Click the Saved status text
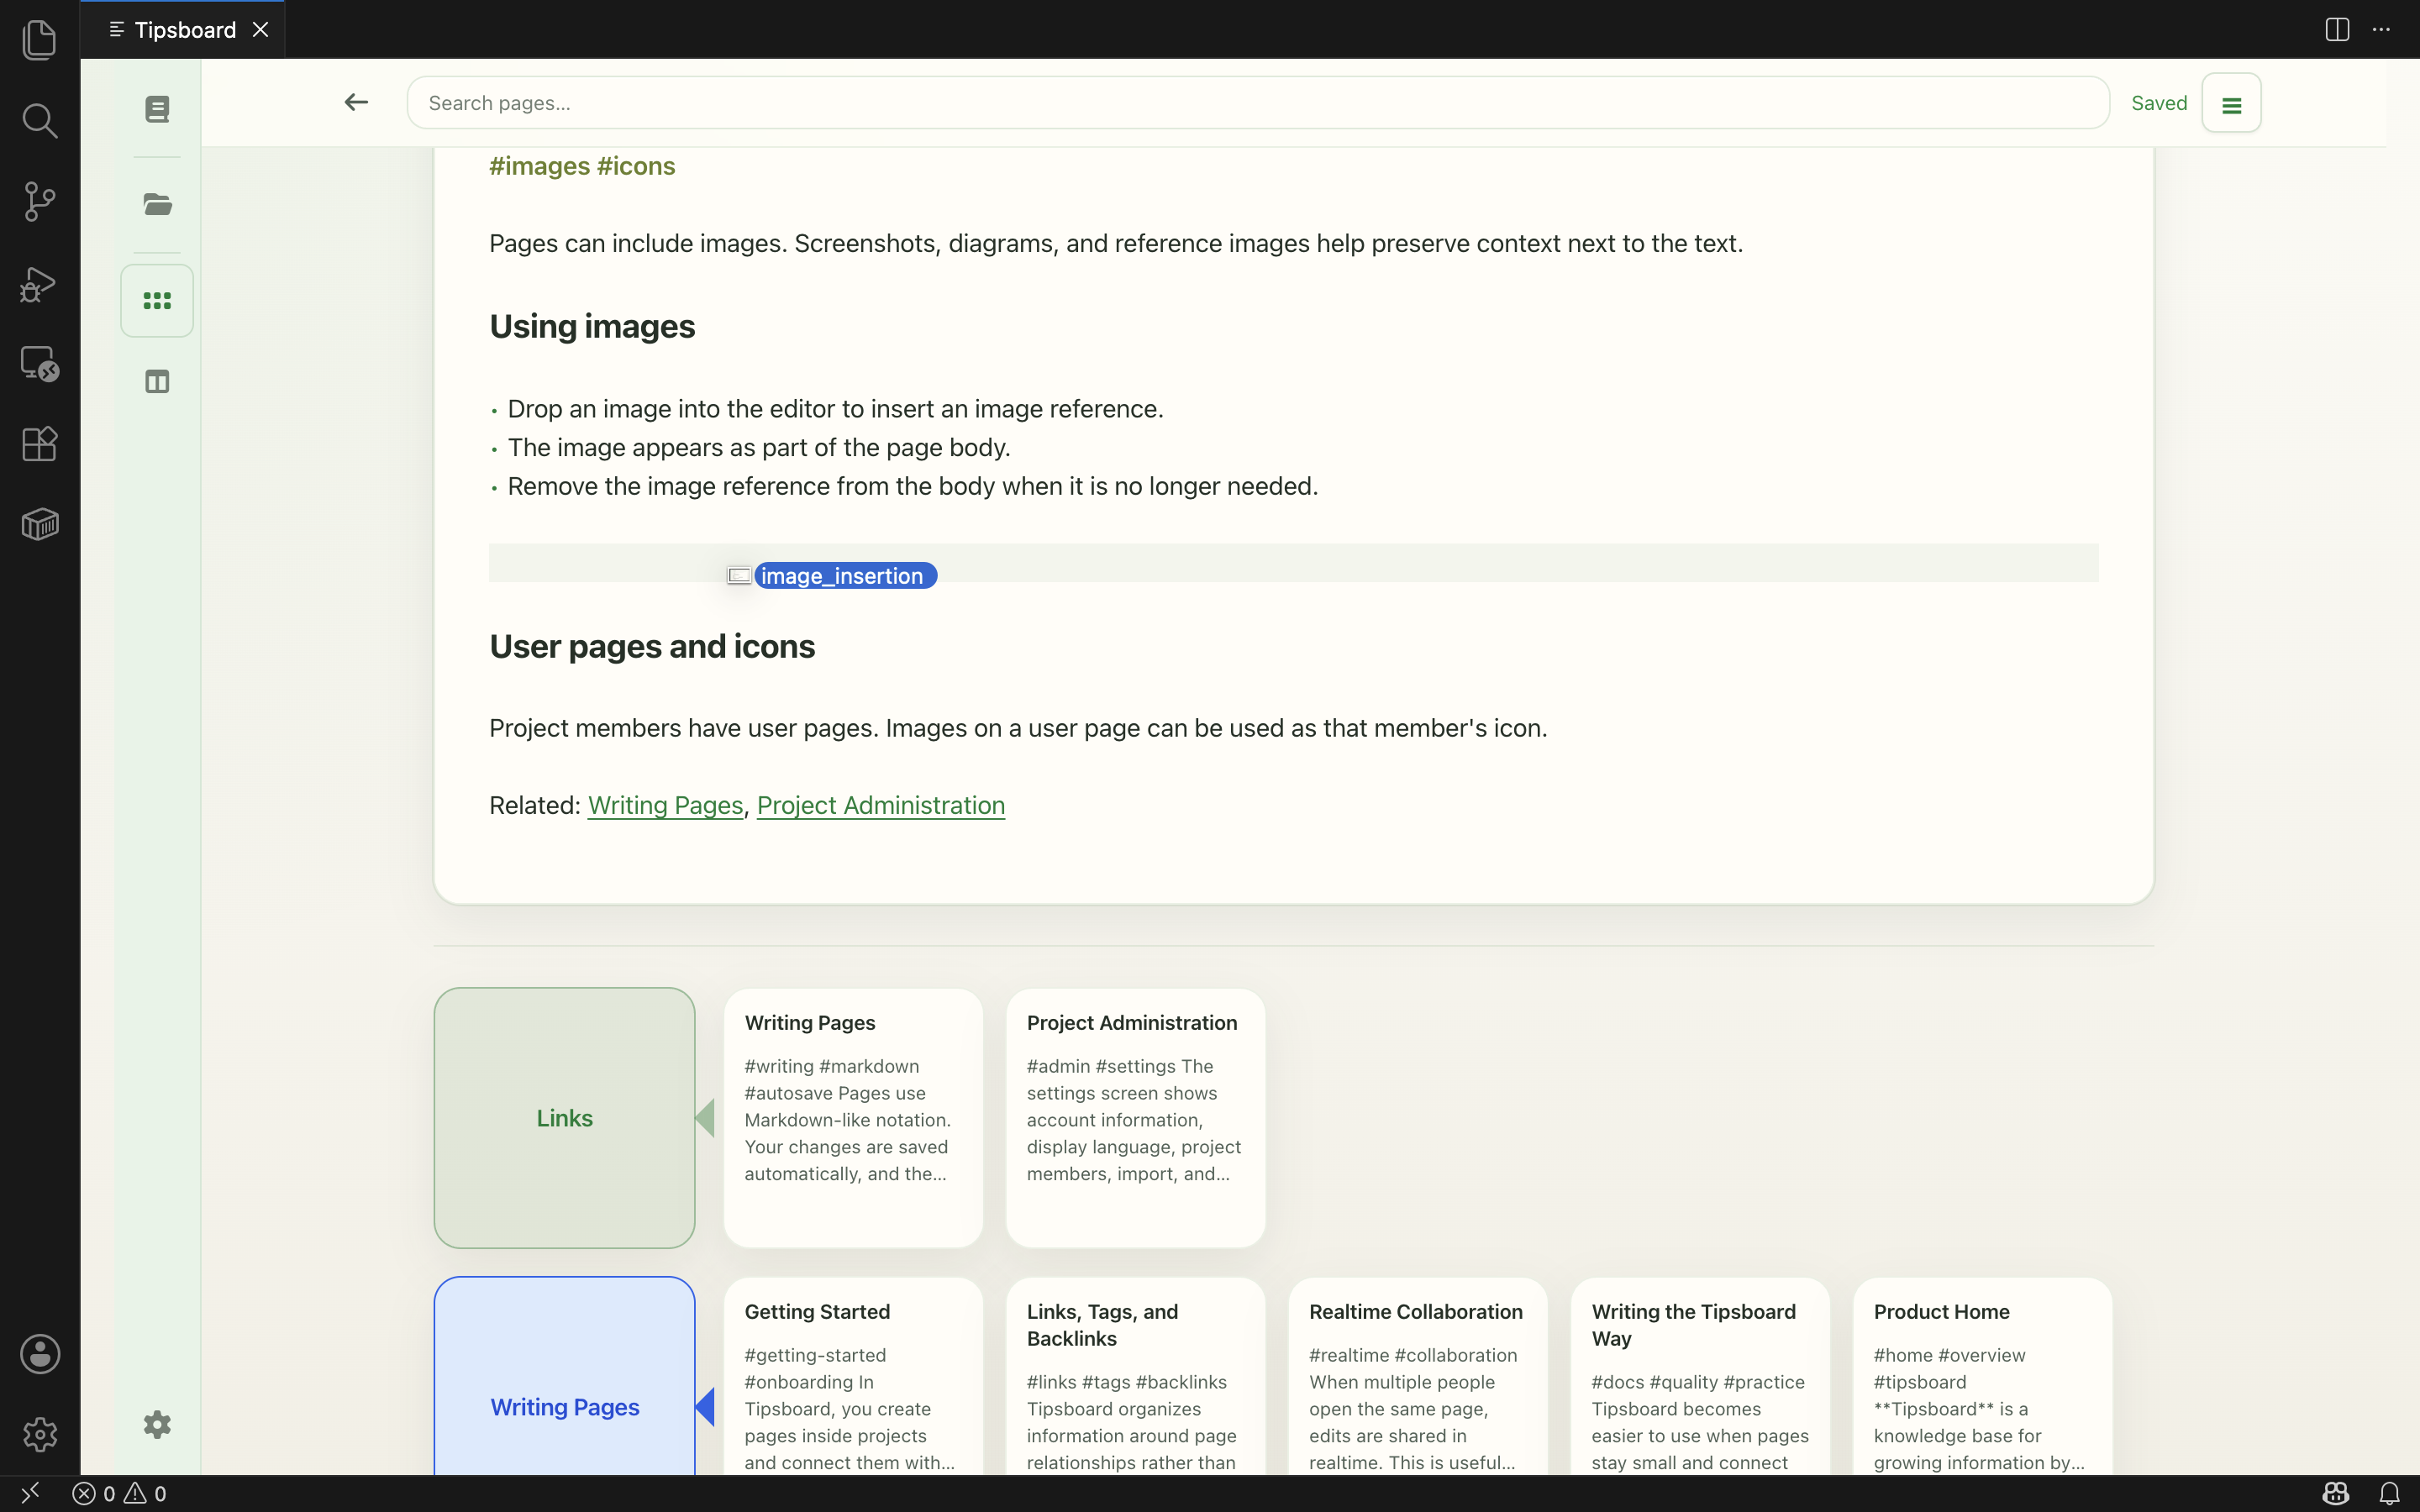Image resolution: width=2420 pixels, height=1512 pixels. (x=2159, y=103)
